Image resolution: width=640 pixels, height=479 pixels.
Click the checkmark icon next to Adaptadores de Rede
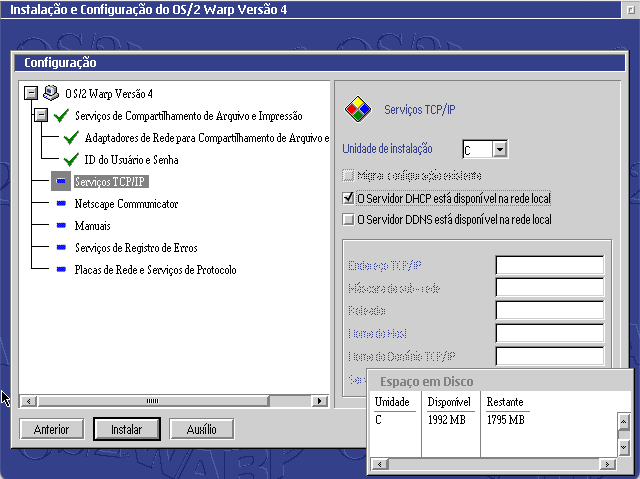pyautogui.click(x=71, y=138)
